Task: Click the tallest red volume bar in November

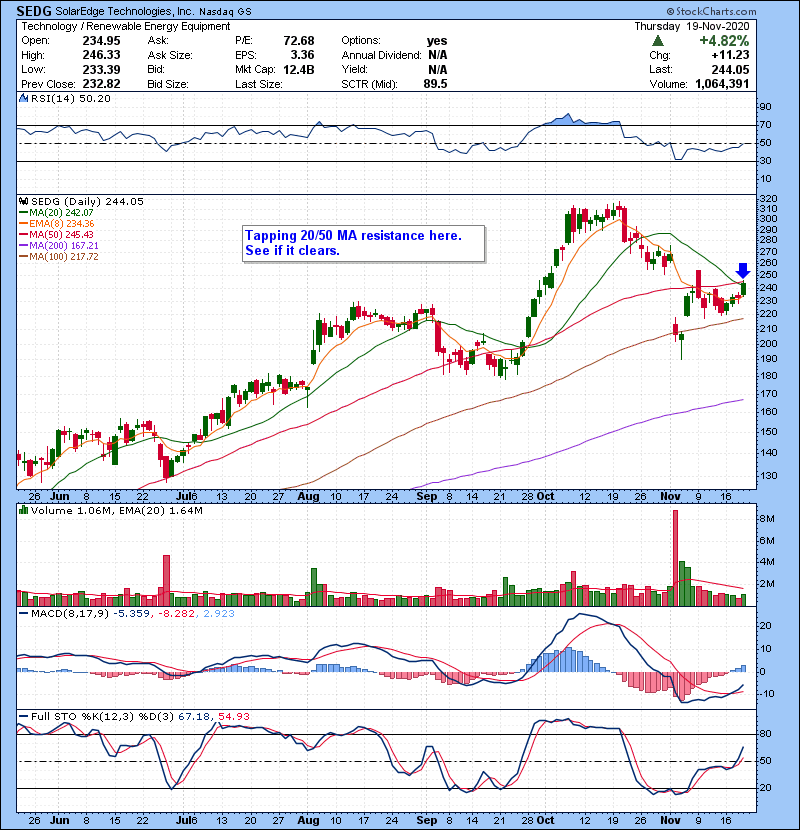Action: point(675,558)
